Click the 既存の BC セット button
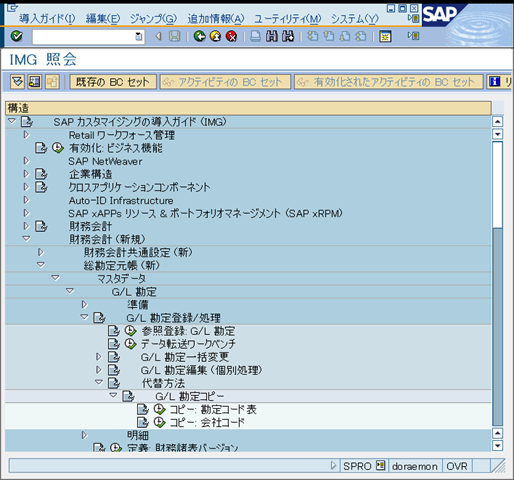Image resolution: width=514 pixels, height=480 pixels. 113,82
